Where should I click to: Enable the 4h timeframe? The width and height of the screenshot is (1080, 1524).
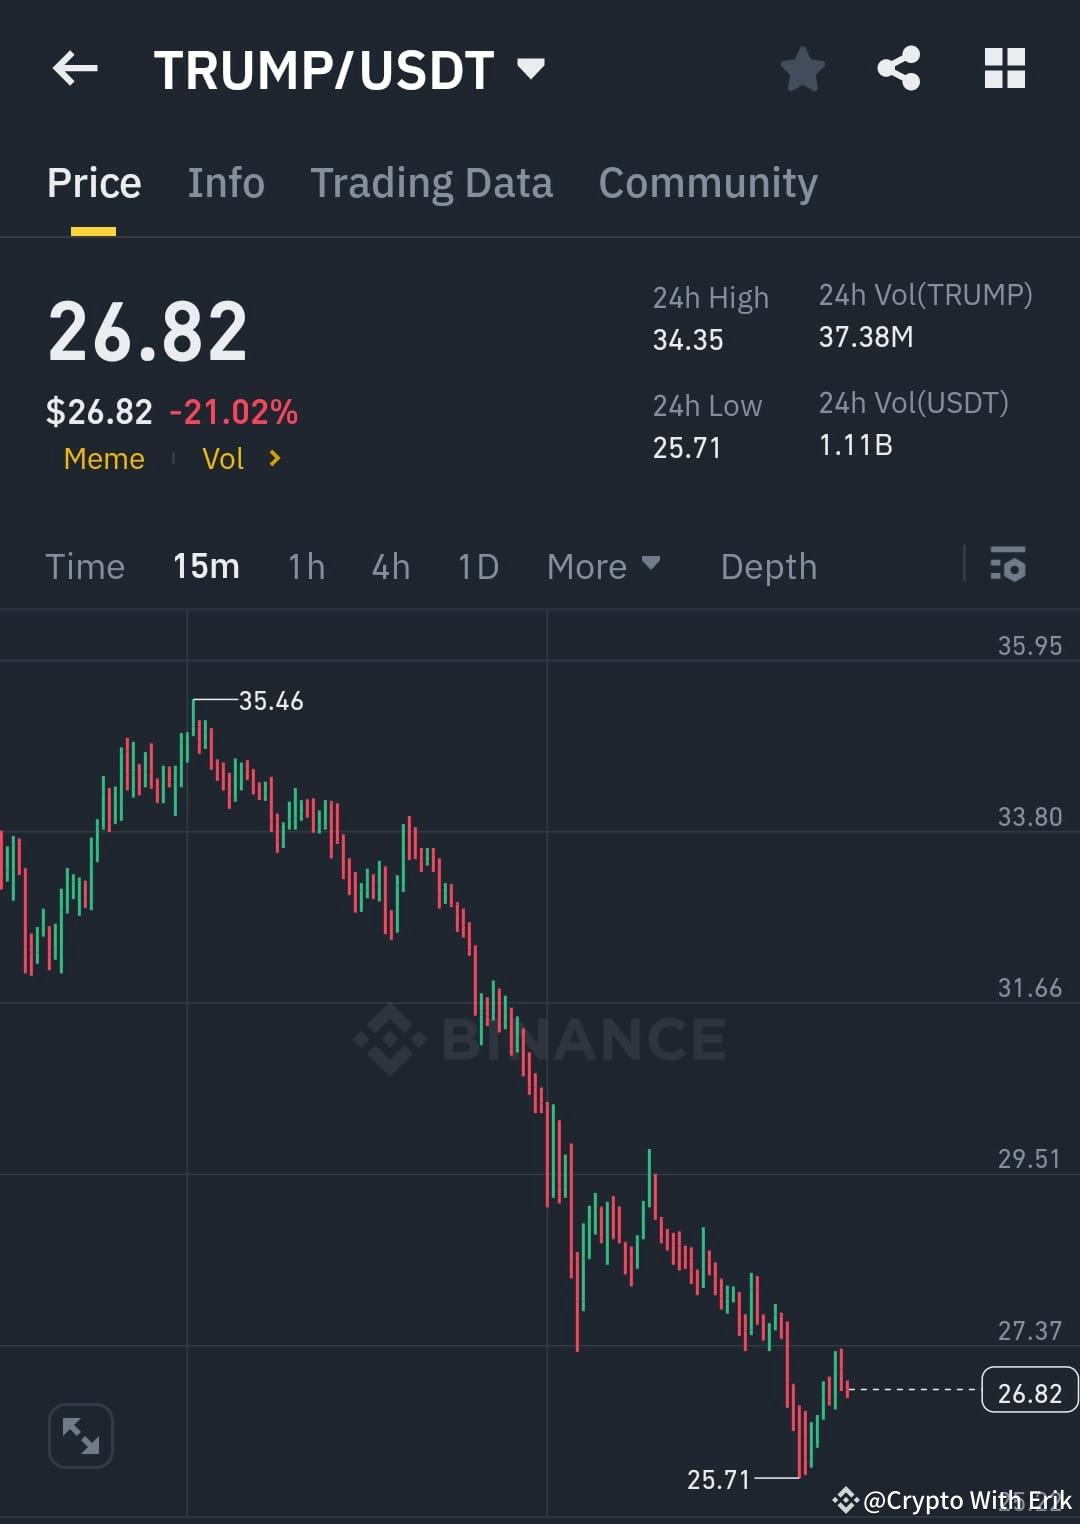[390, 566]
